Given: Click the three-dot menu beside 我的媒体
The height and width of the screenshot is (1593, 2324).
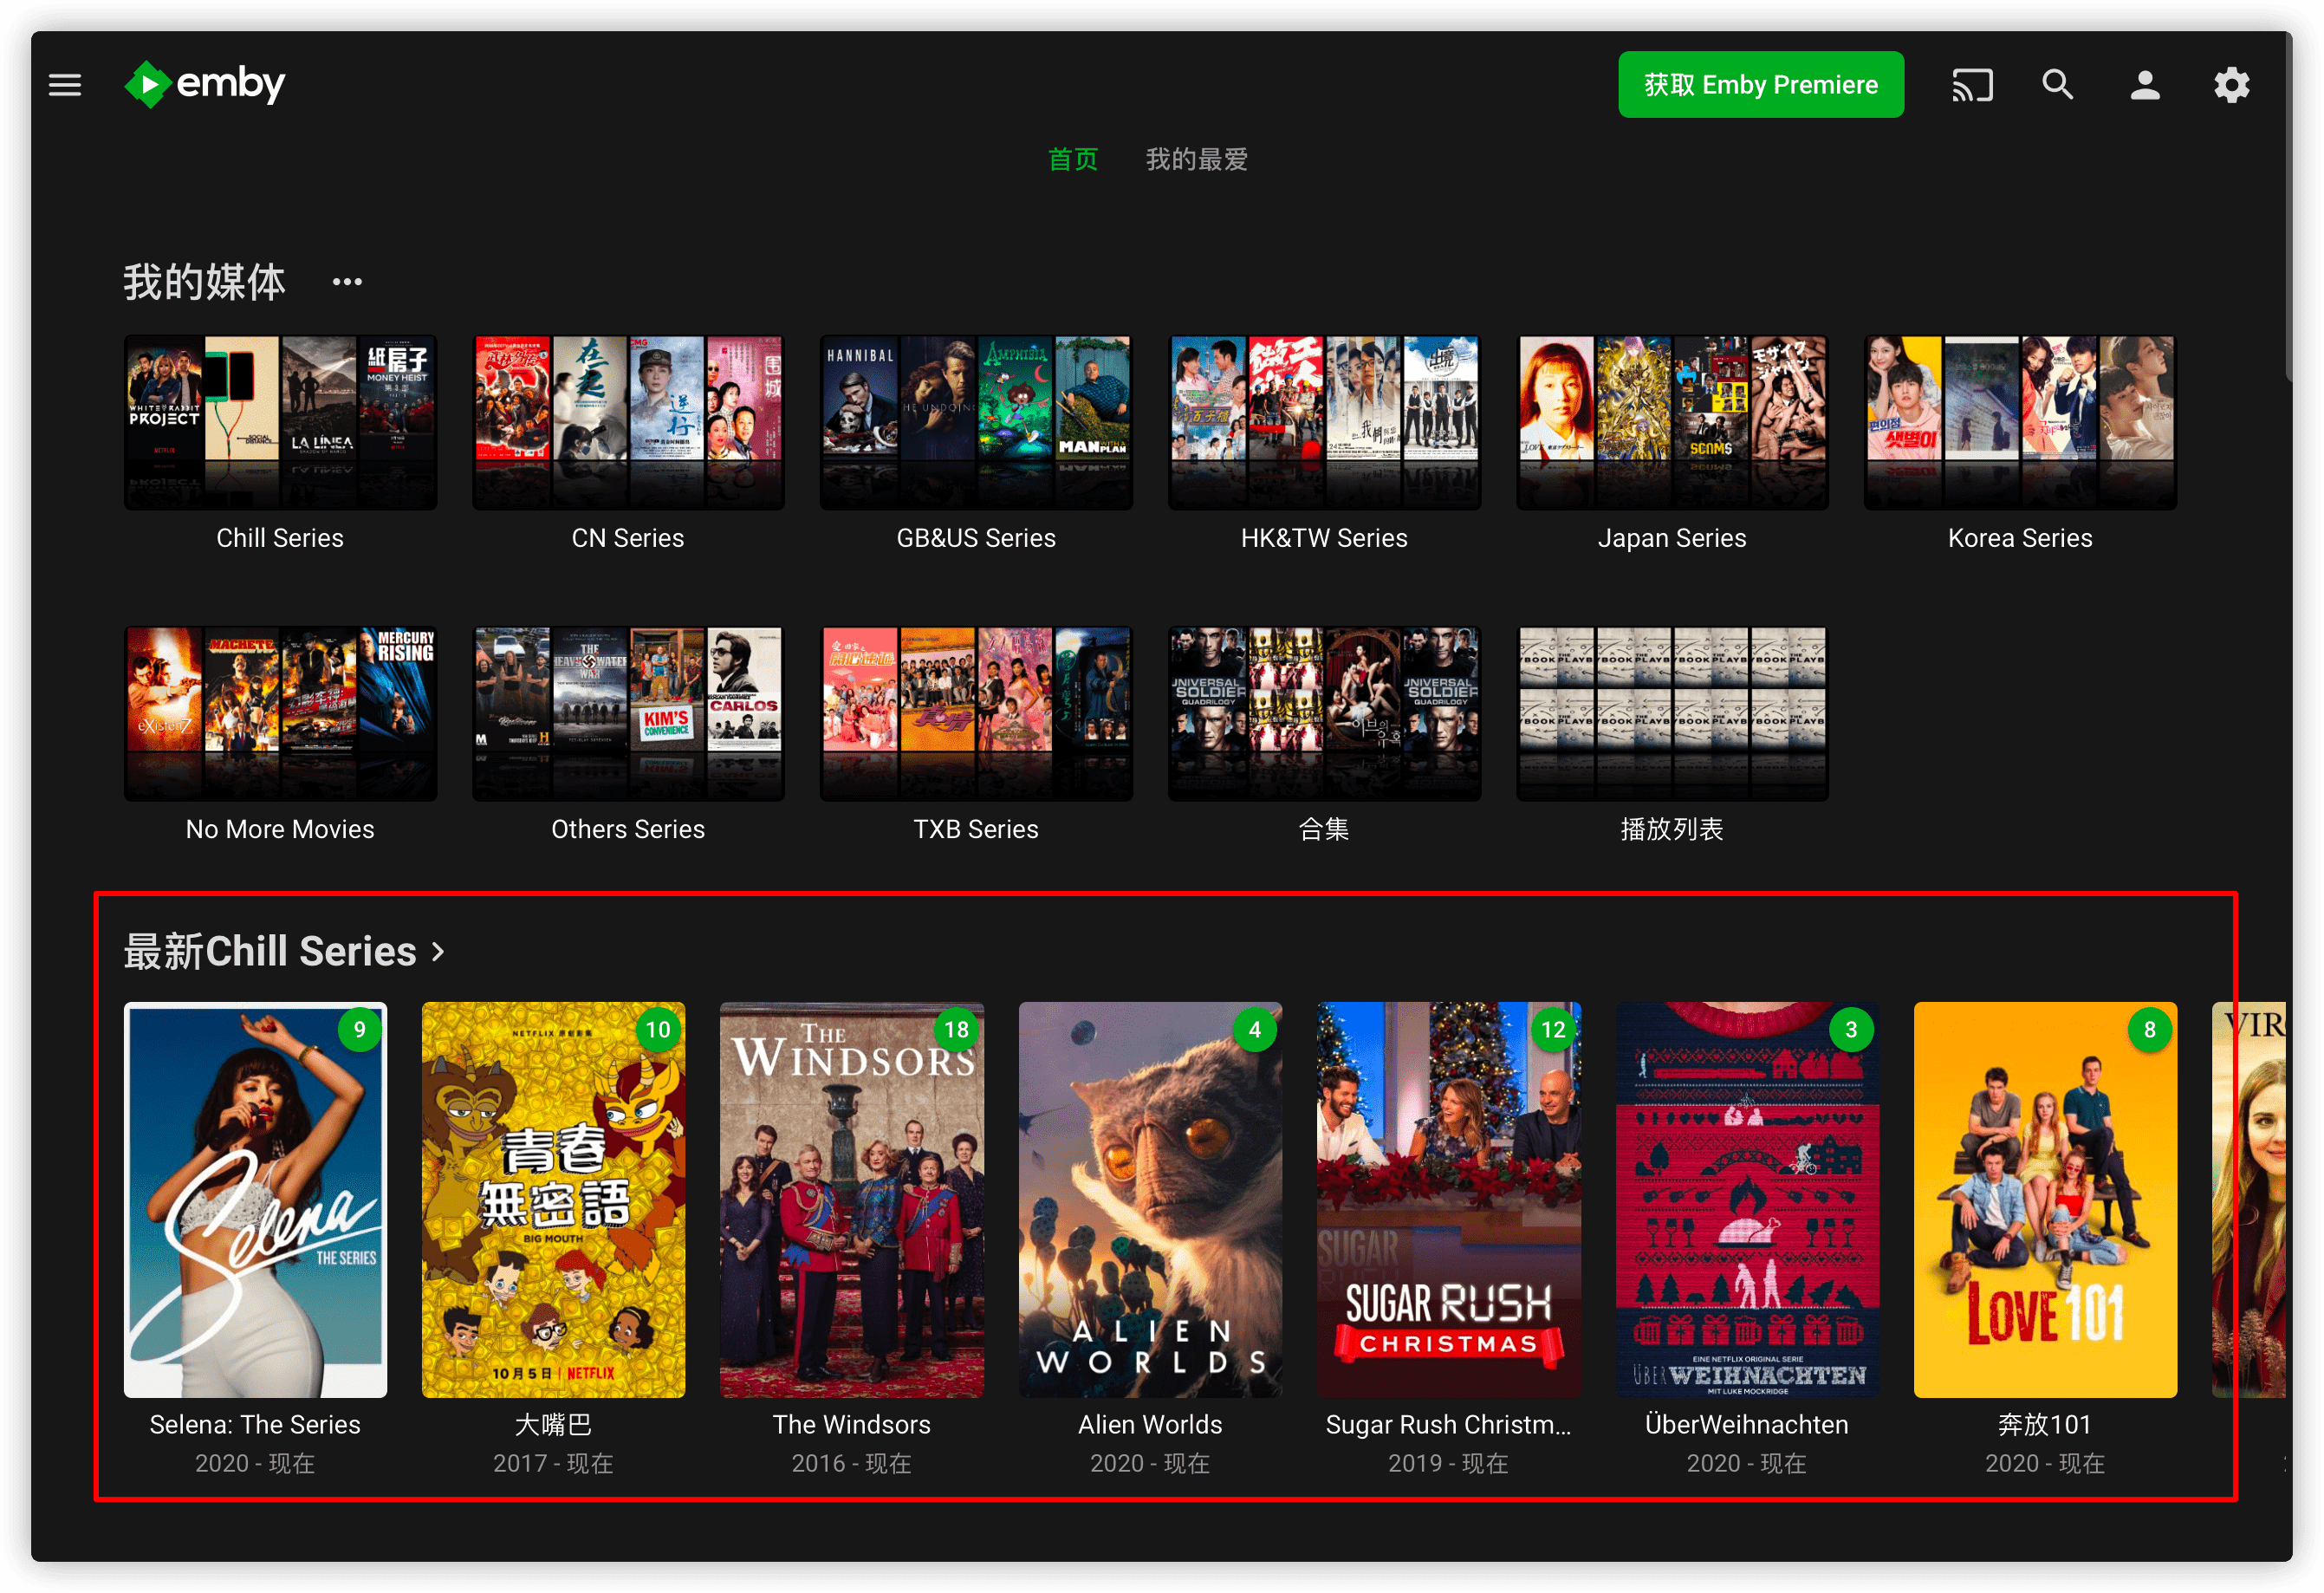Looking at the screenshot, I should [347, 282].
